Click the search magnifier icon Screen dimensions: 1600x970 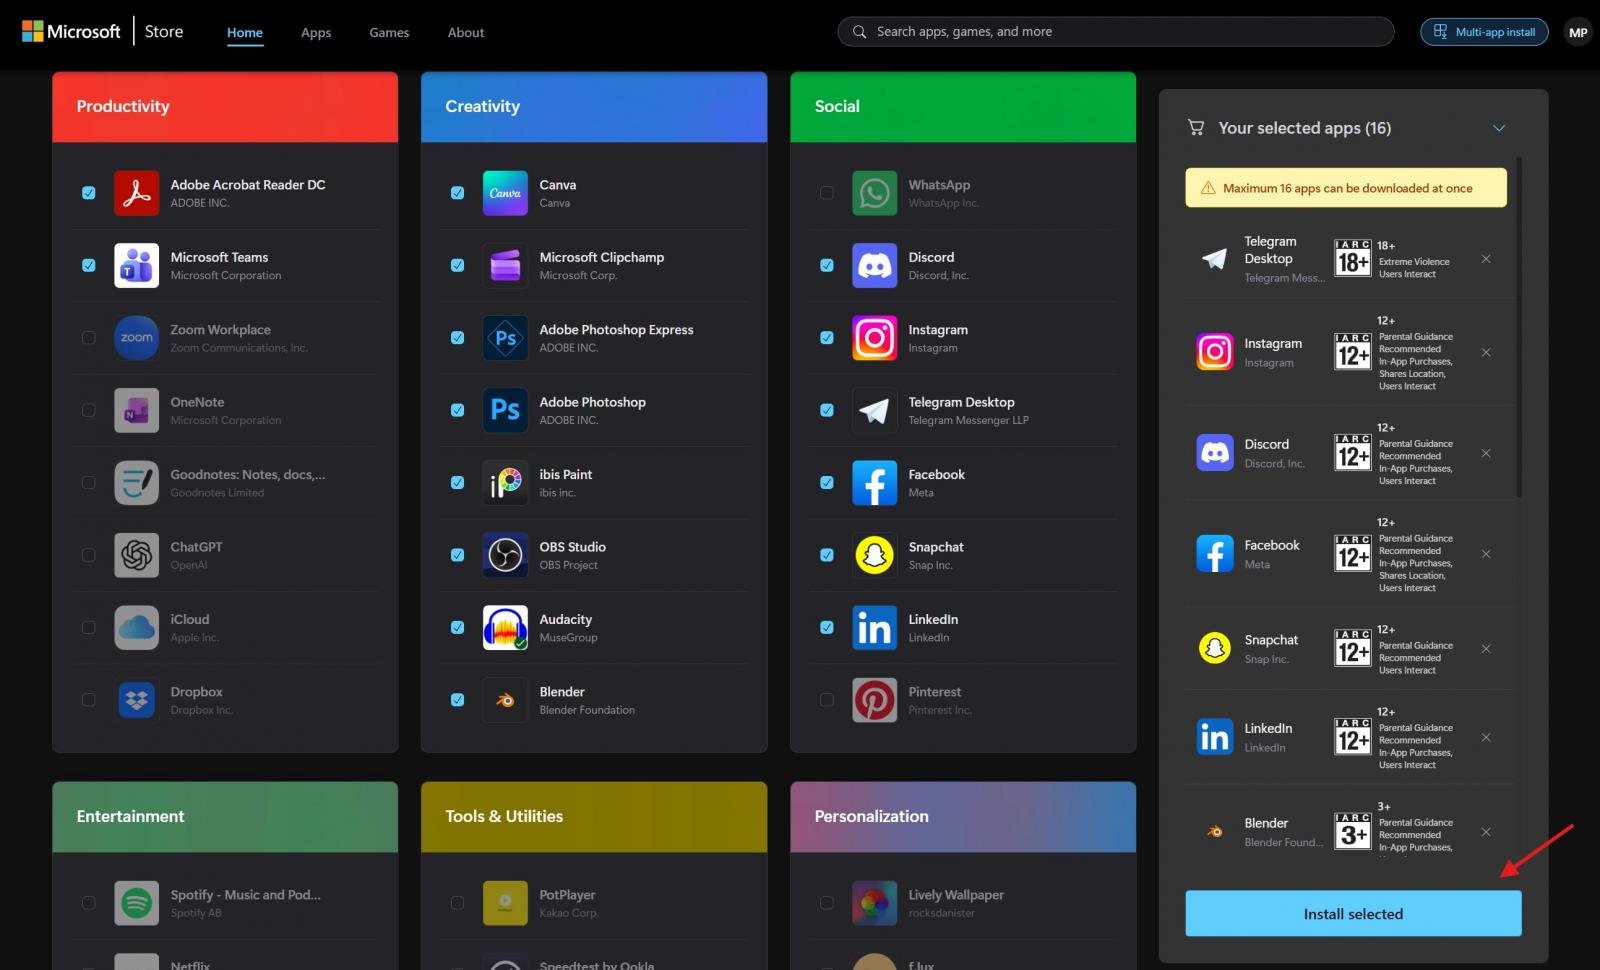click(859, 31)
